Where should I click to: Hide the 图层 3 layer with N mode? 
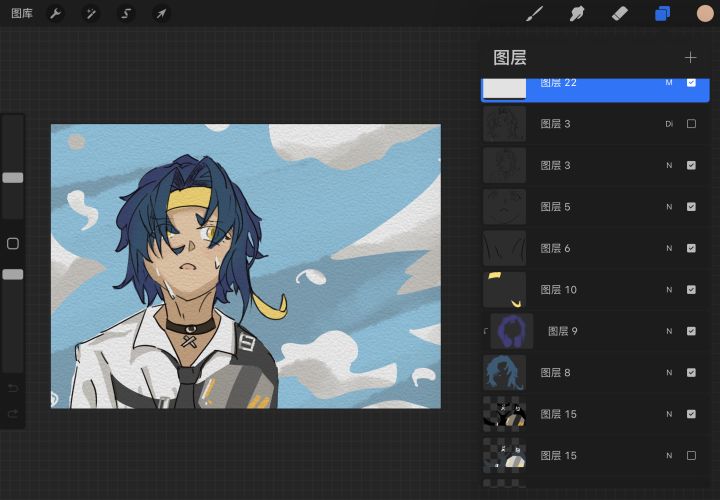pos(691,165)
